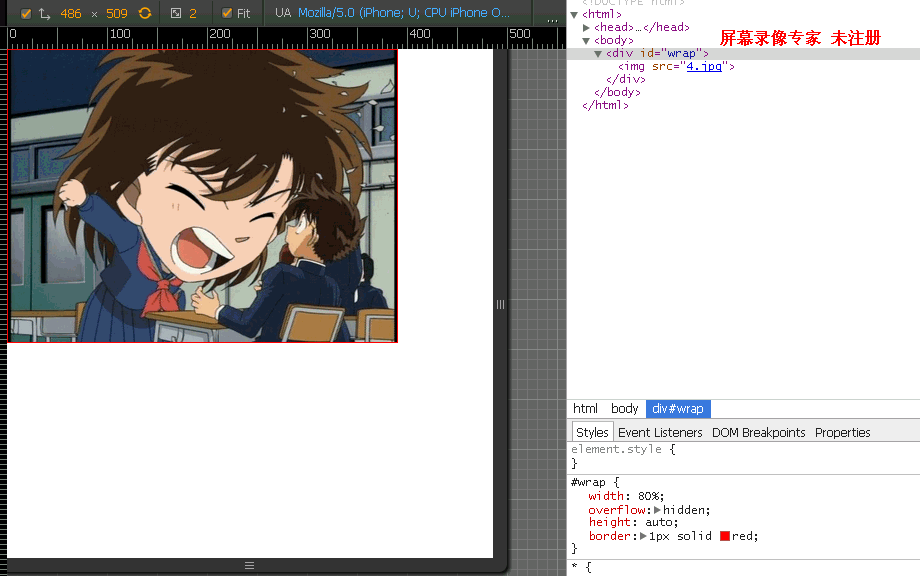This screenshot has width=920, height=576.
Task: Click the vertical resize handle of viewport
Action: tap(500, 304)
